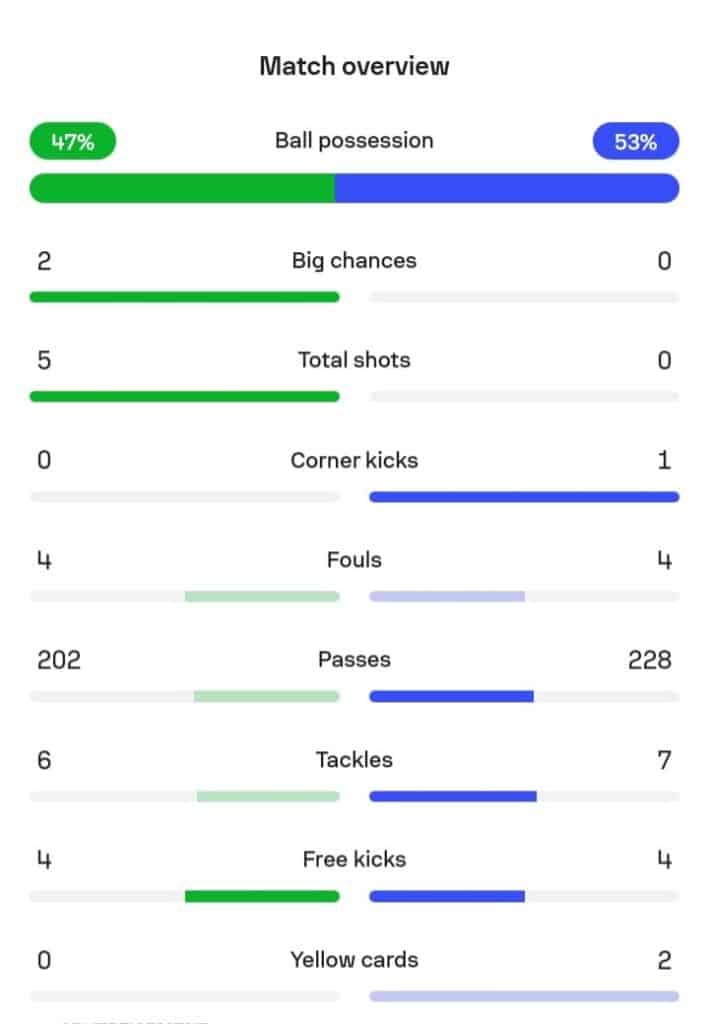
Task: Select the blue Tackles bar
Action: [x=453, y=797]
